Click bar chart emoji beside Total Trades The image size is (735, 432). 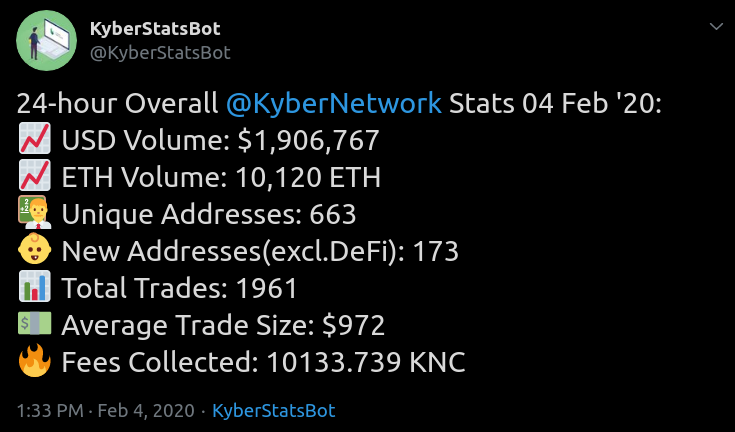[x=35, y=286]
